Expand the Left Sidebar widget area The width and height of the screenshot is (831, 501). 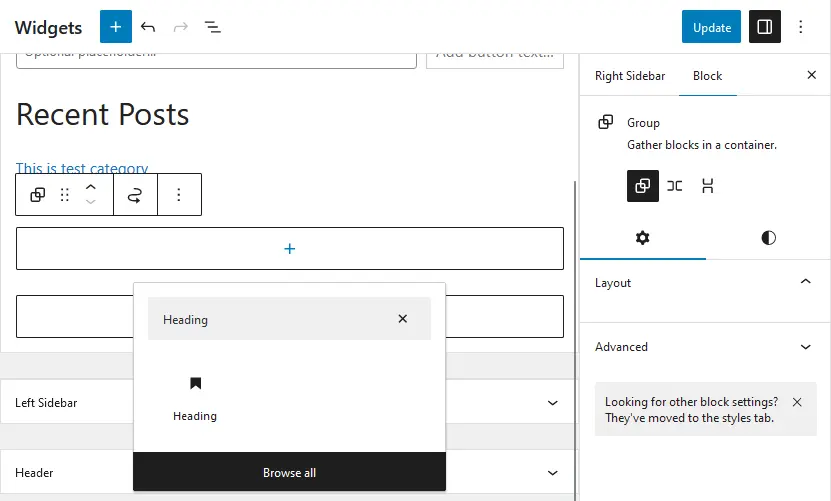click(x=552, y=403)
